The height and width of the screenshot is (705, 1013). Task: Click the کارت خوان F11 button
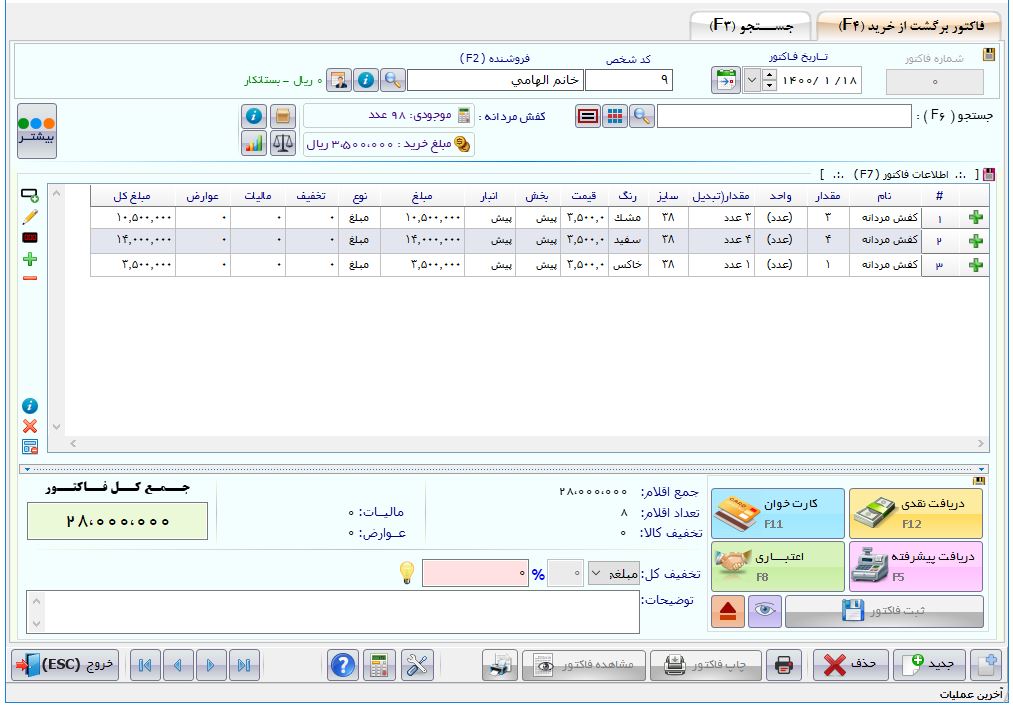click(777, 512)
